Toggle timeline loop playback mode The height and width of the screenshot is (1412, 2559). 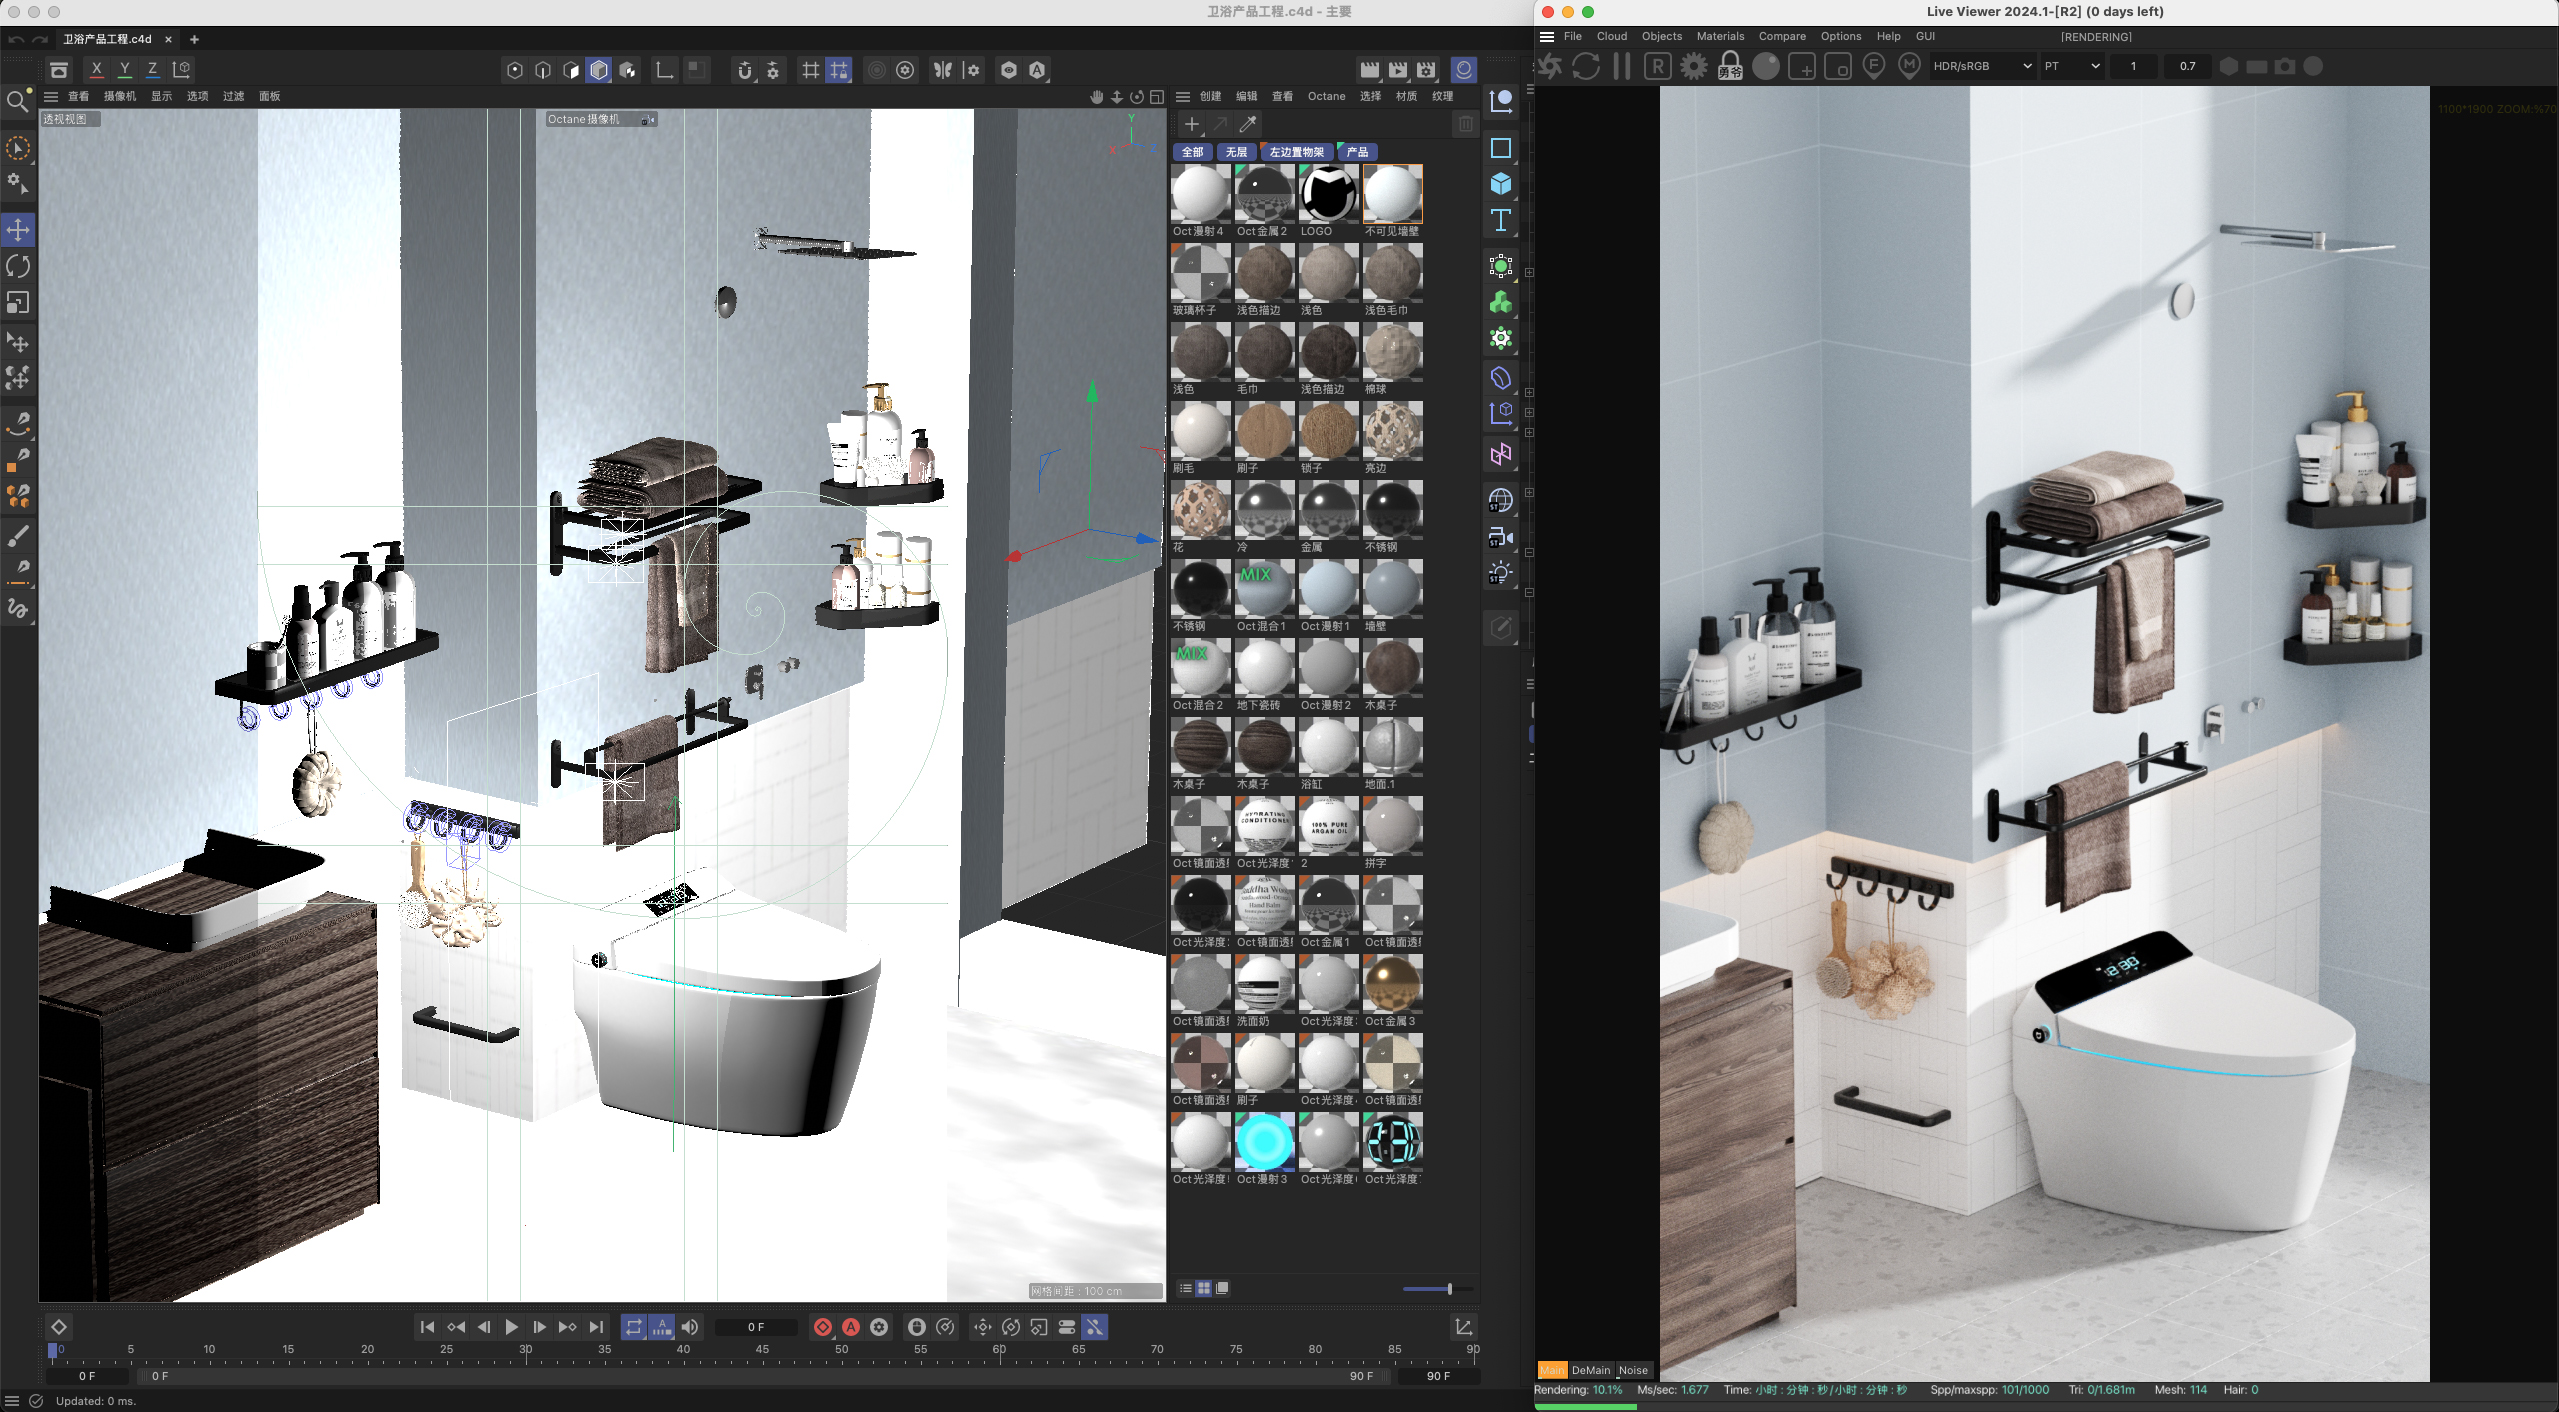pos(633,1327)
